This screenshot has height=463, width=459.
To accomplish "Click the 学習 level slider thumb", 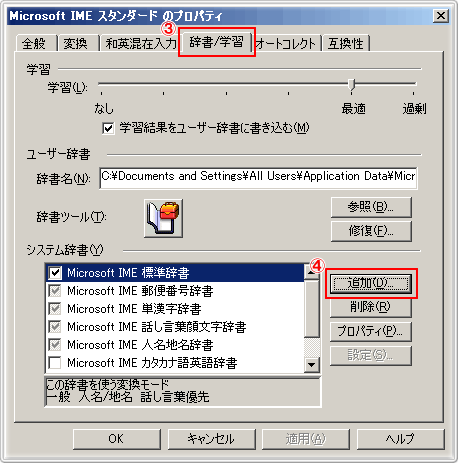I will tap(351, 85).
